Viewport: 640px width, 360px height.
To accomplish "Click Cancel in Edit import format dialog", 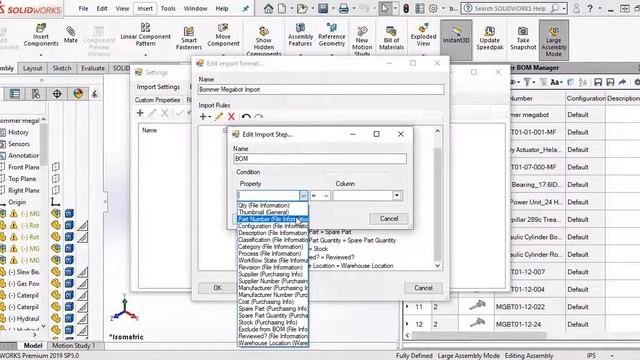I will coord(423,288).
